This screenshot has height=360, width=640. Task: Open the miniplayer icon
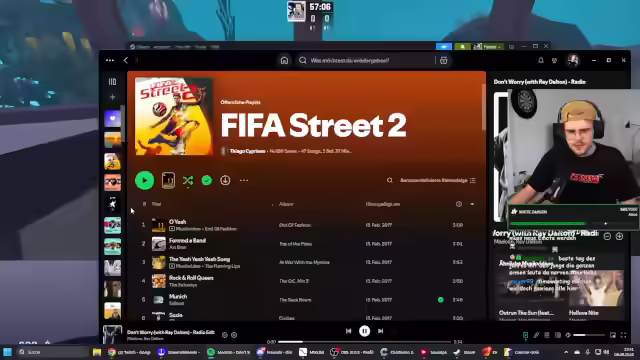(x=613, y=335)
